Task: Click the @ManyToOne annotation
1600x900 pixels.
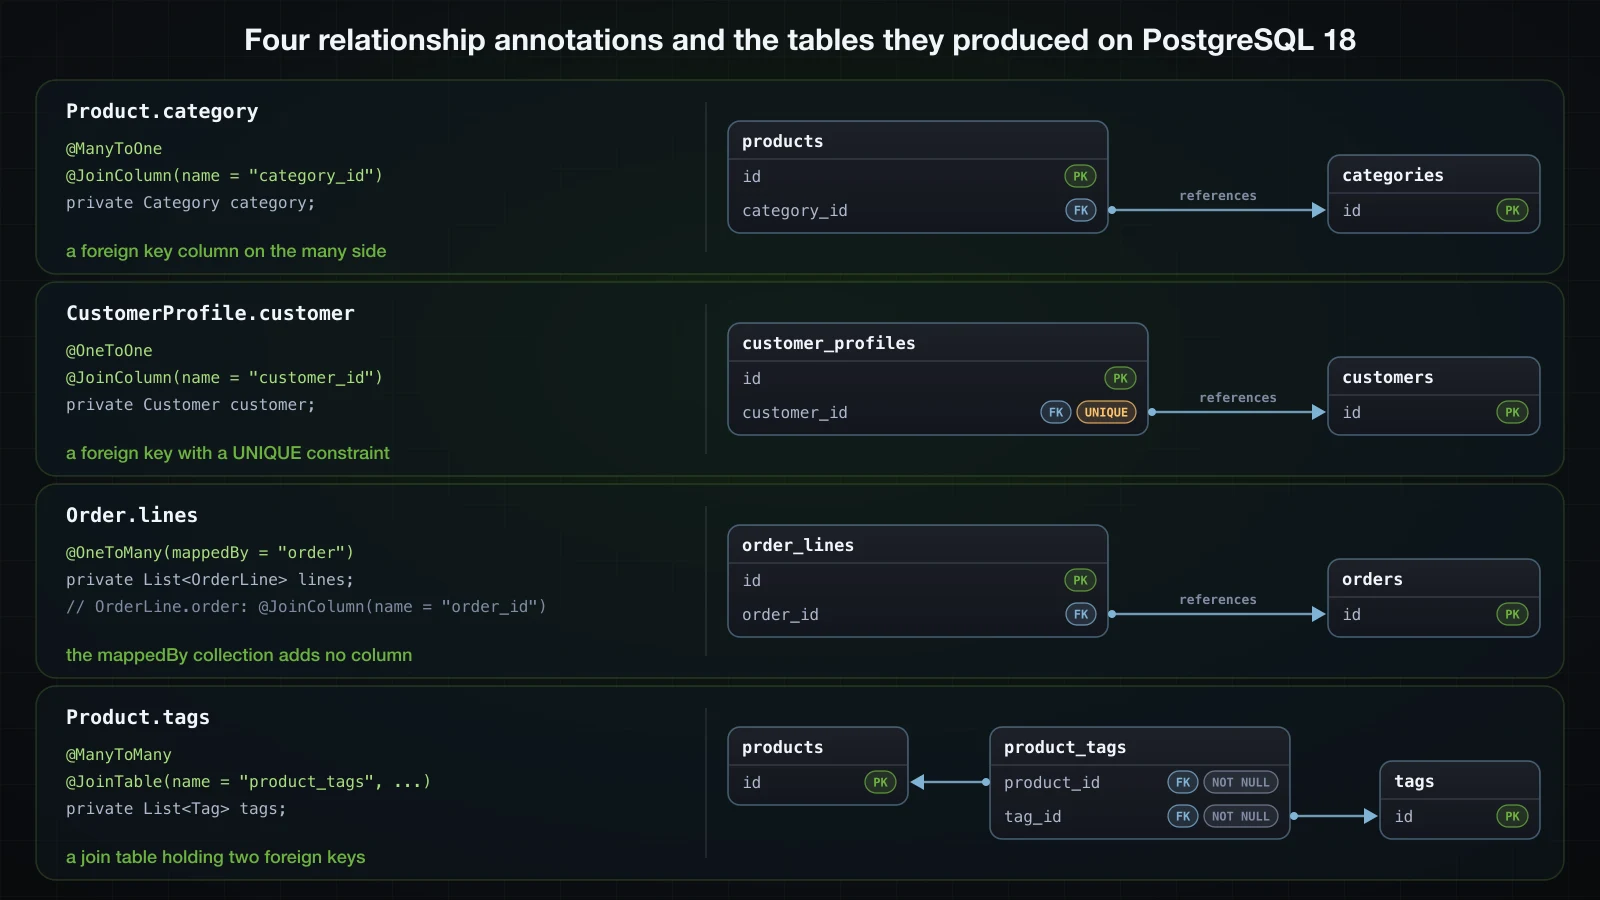Action: (x=114, y=148)
